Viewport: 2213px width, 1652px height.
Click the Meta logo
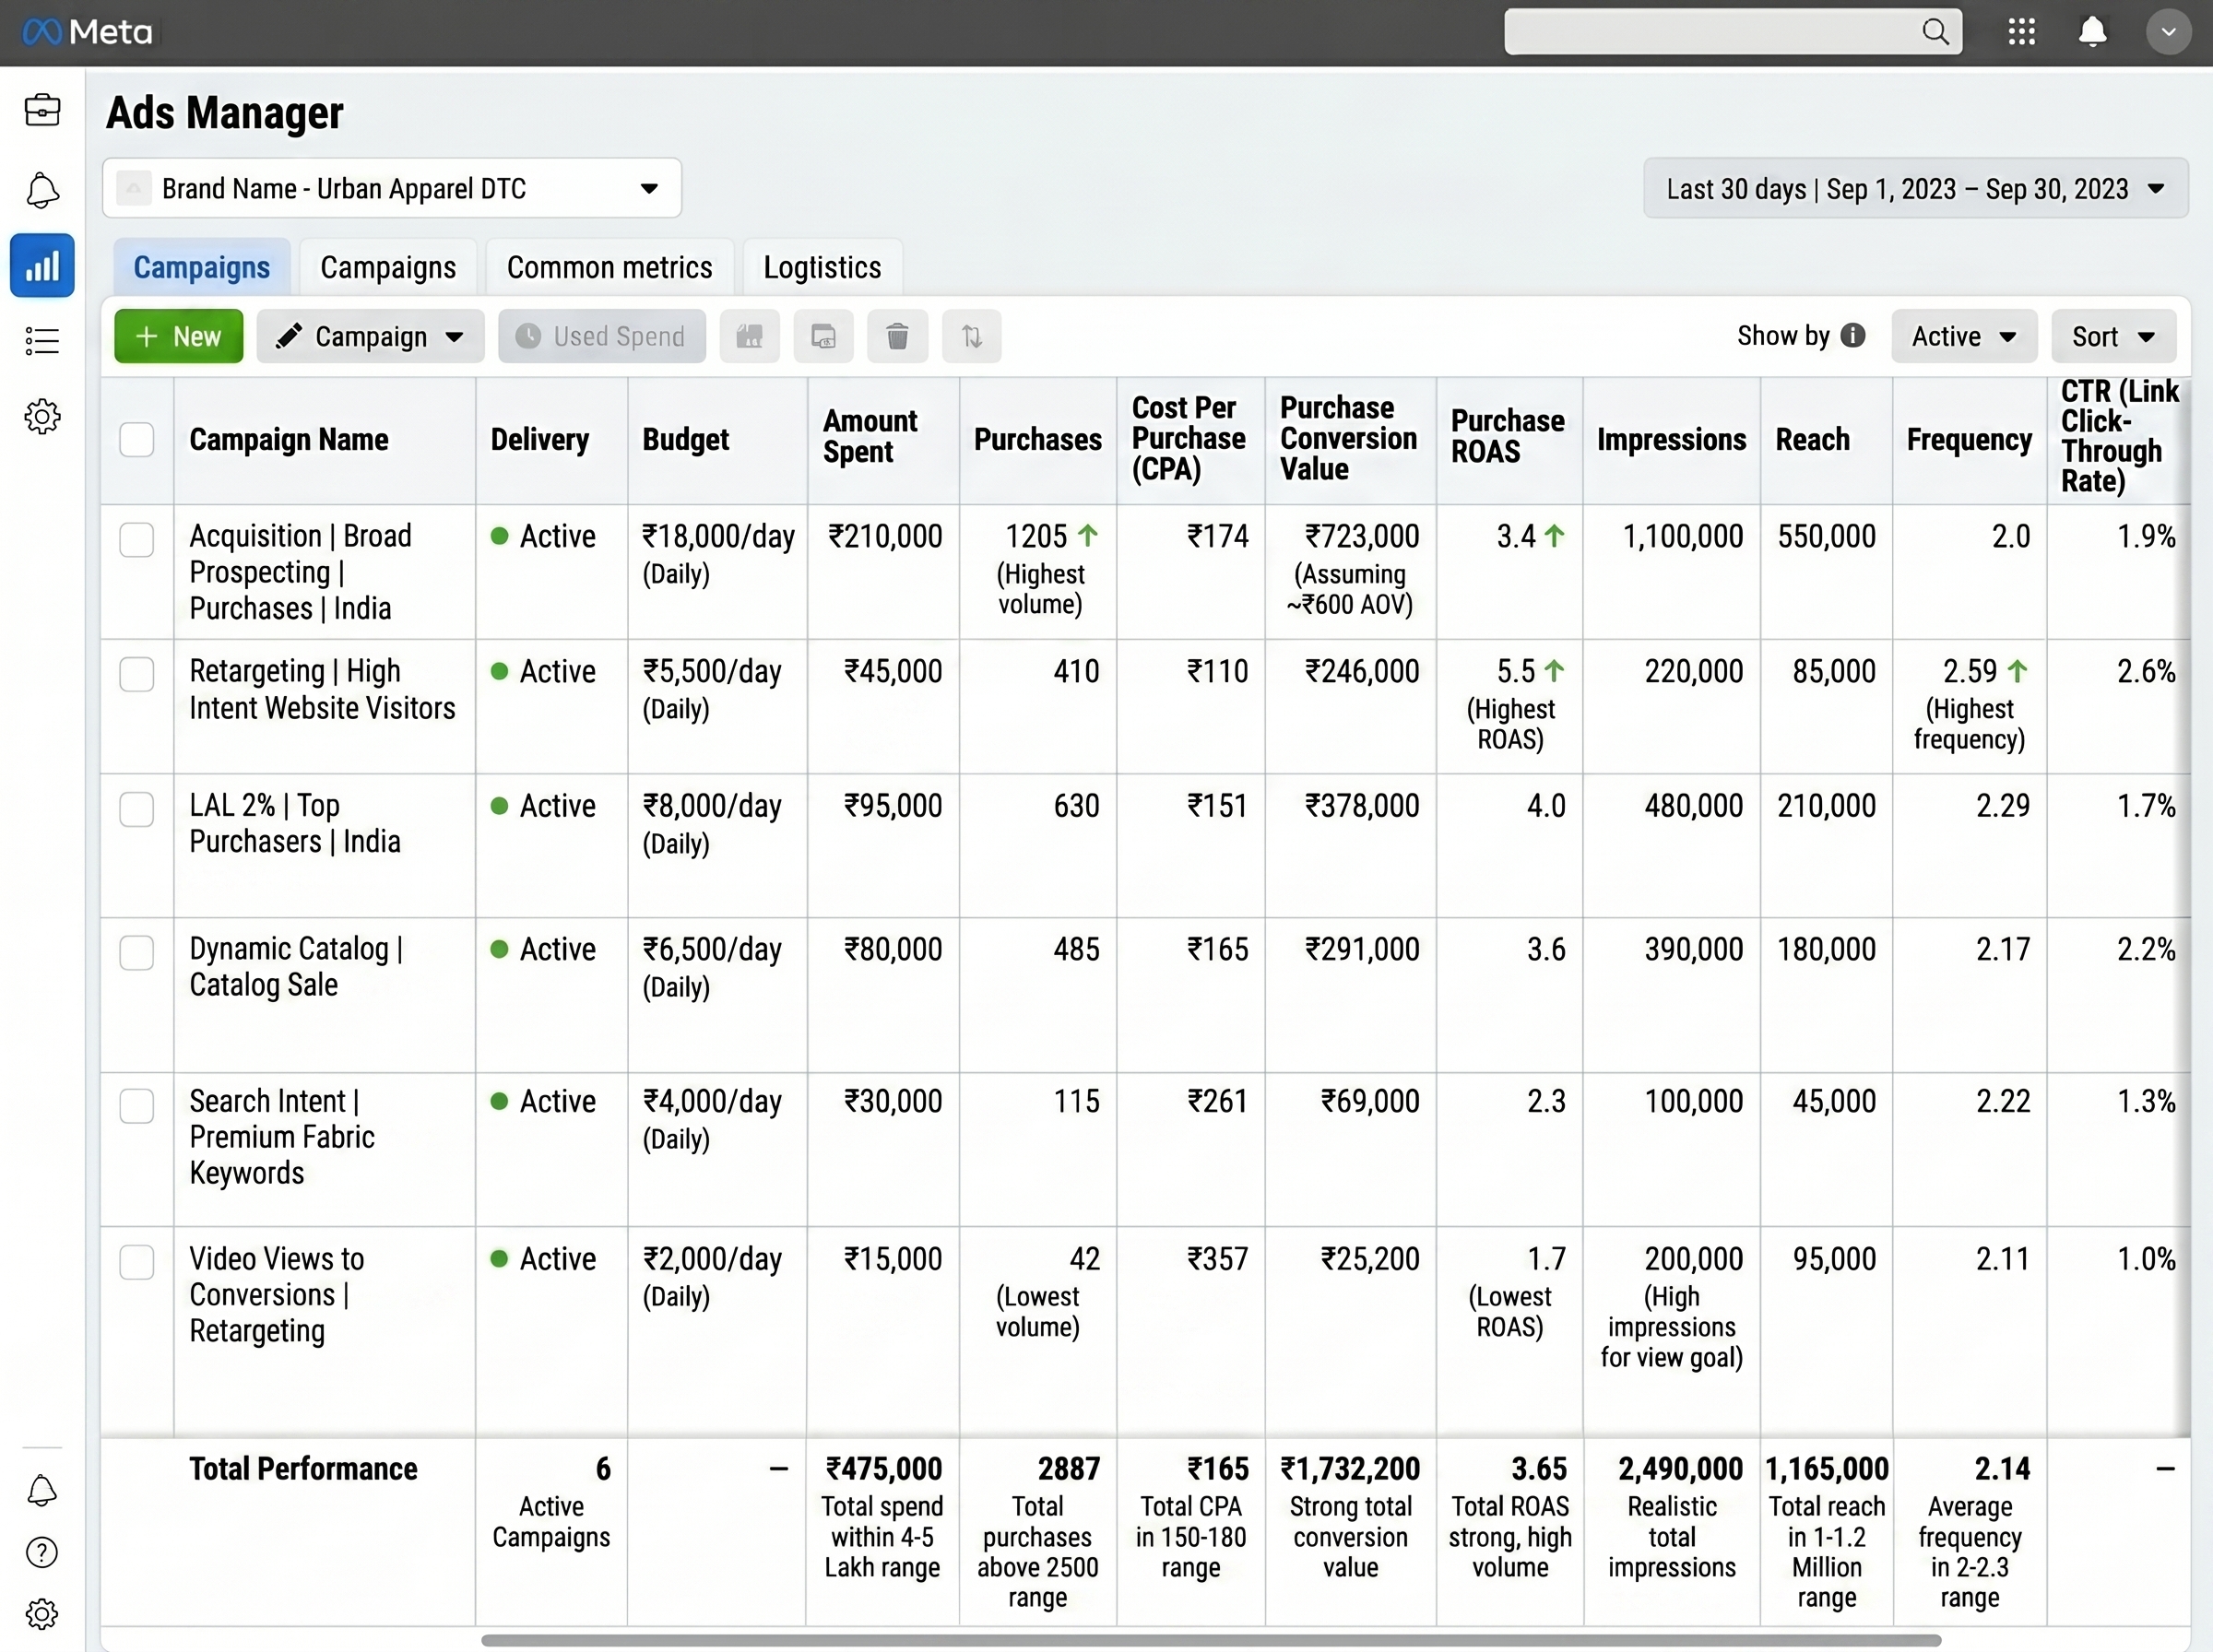coord(88,32)
